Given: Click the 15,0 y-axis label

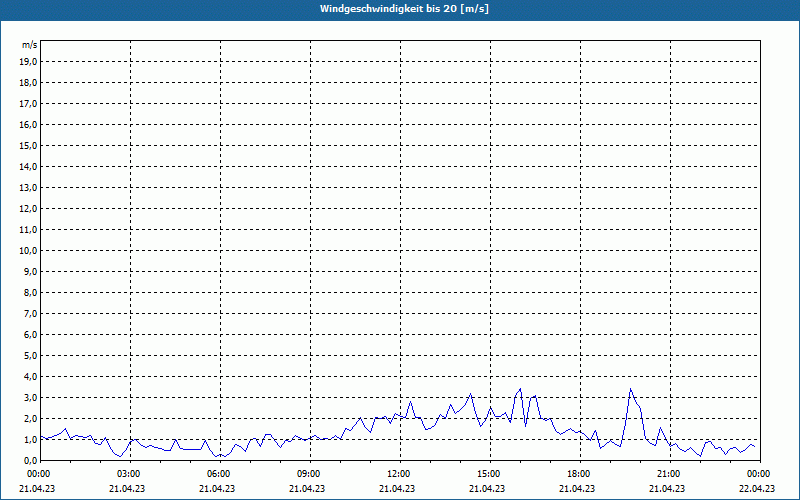Looking at the screenshot, I should pyautogui.click(x=28, y=145).
